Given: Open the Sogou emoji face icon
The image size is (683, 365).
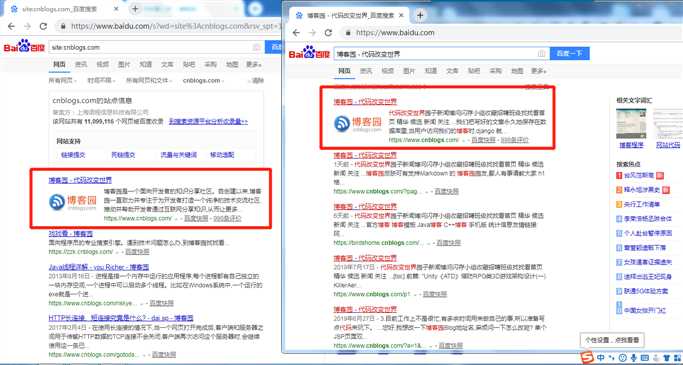Looking at the screenshot, I should click(623, 358).
